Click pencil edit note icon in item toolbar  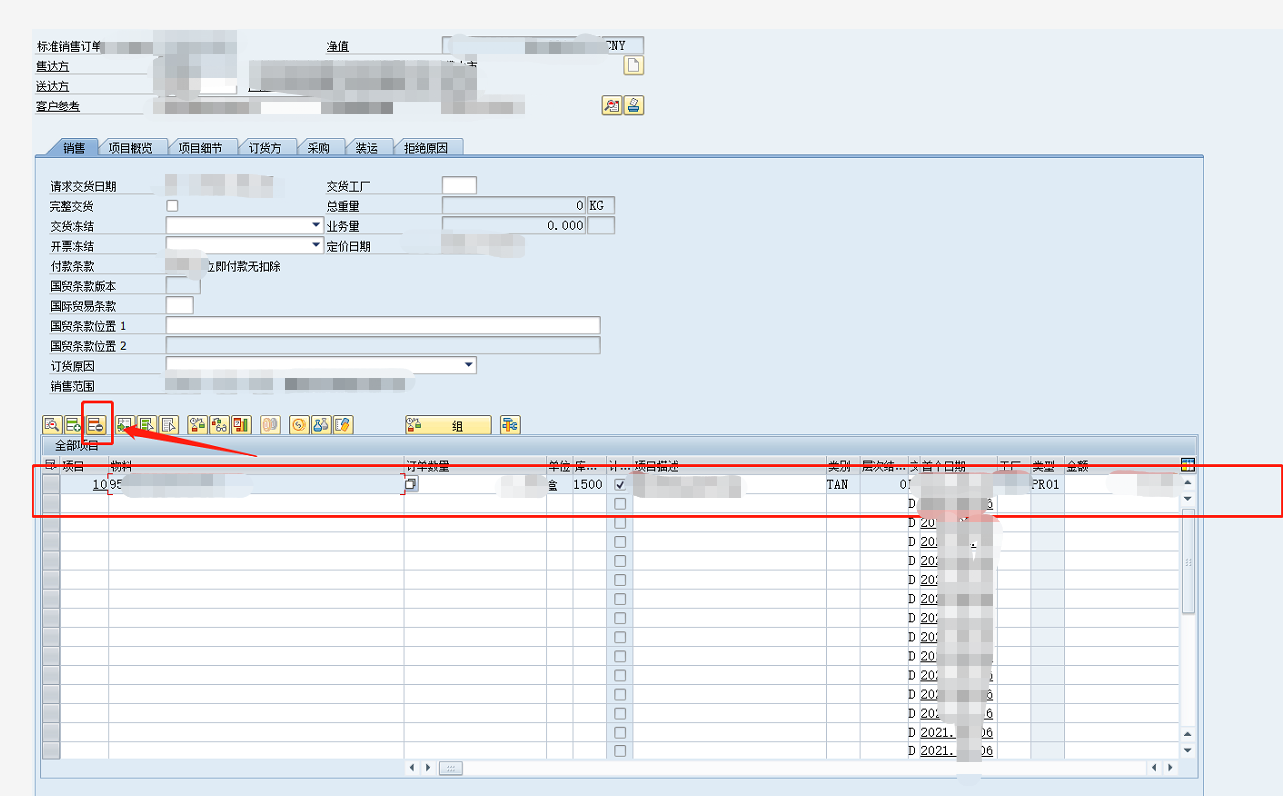(343, 425)
